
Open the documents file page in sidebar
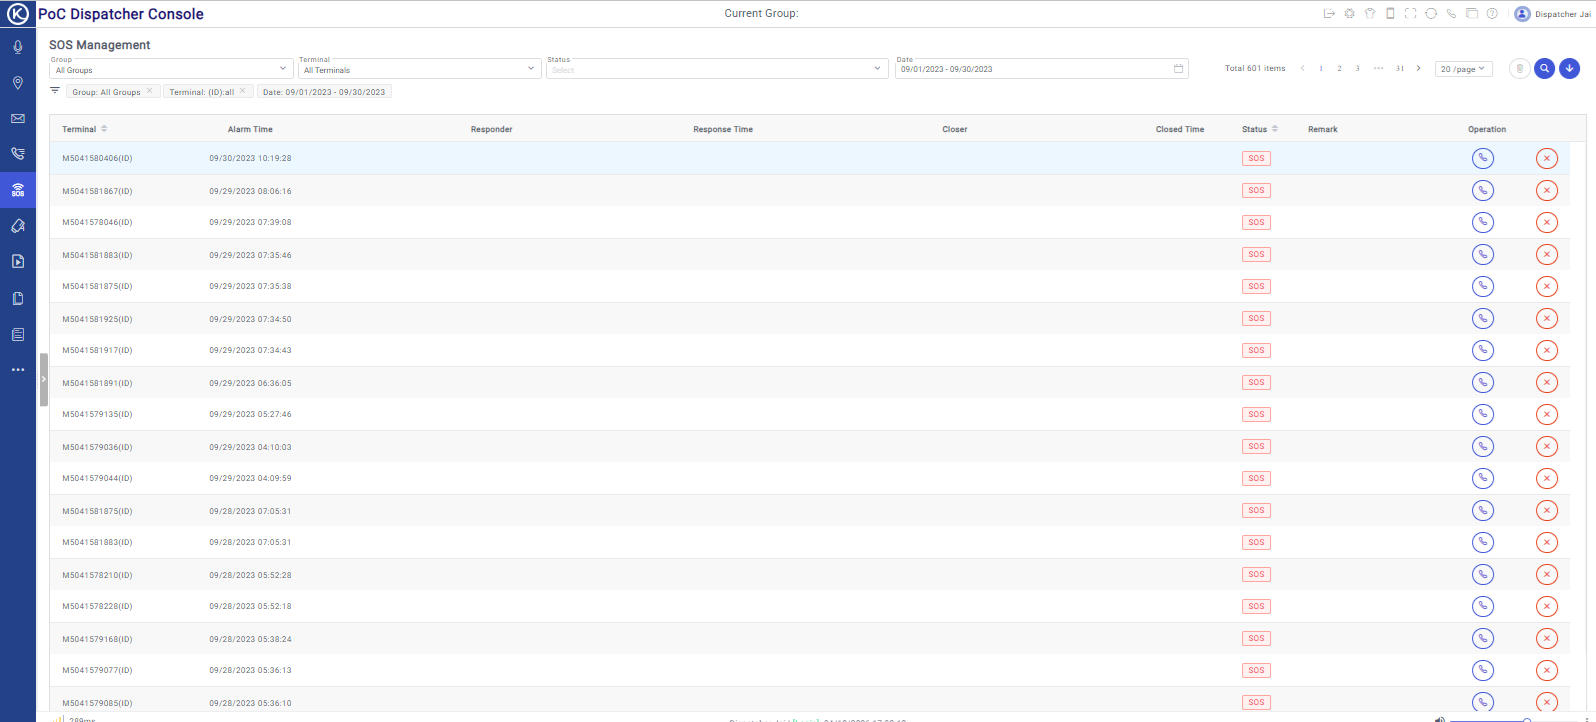[18, 298]
